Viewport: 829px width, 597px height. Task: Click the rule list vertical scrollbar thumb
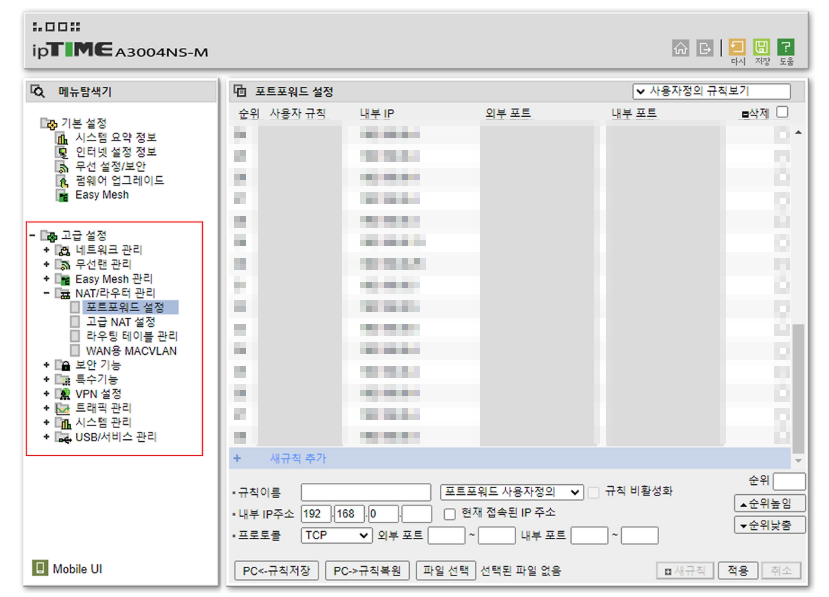798,388
